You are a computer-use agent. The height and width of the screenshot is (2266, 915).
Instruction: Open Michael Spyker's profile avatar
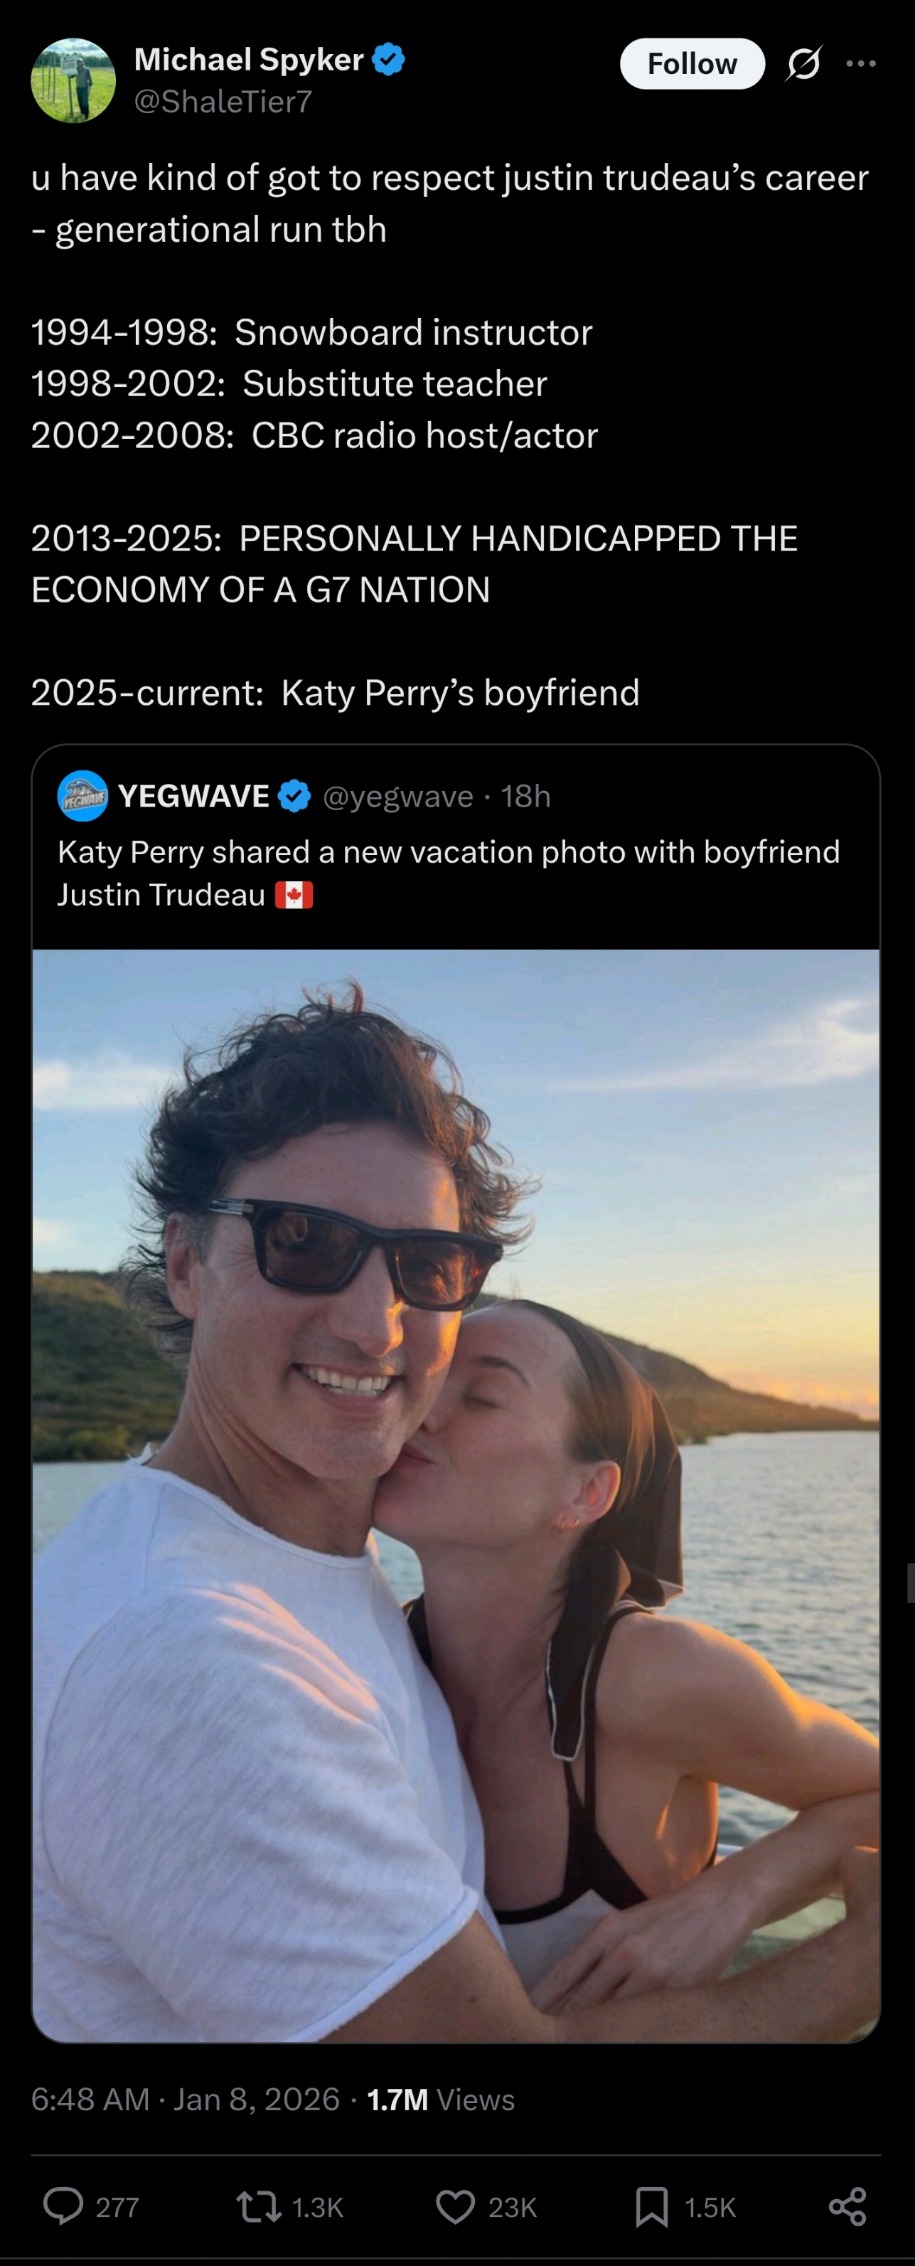[x=73, y=80]
